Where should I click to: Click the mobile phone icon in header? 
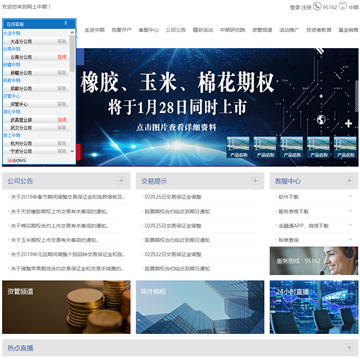click(x=342, y=6)
